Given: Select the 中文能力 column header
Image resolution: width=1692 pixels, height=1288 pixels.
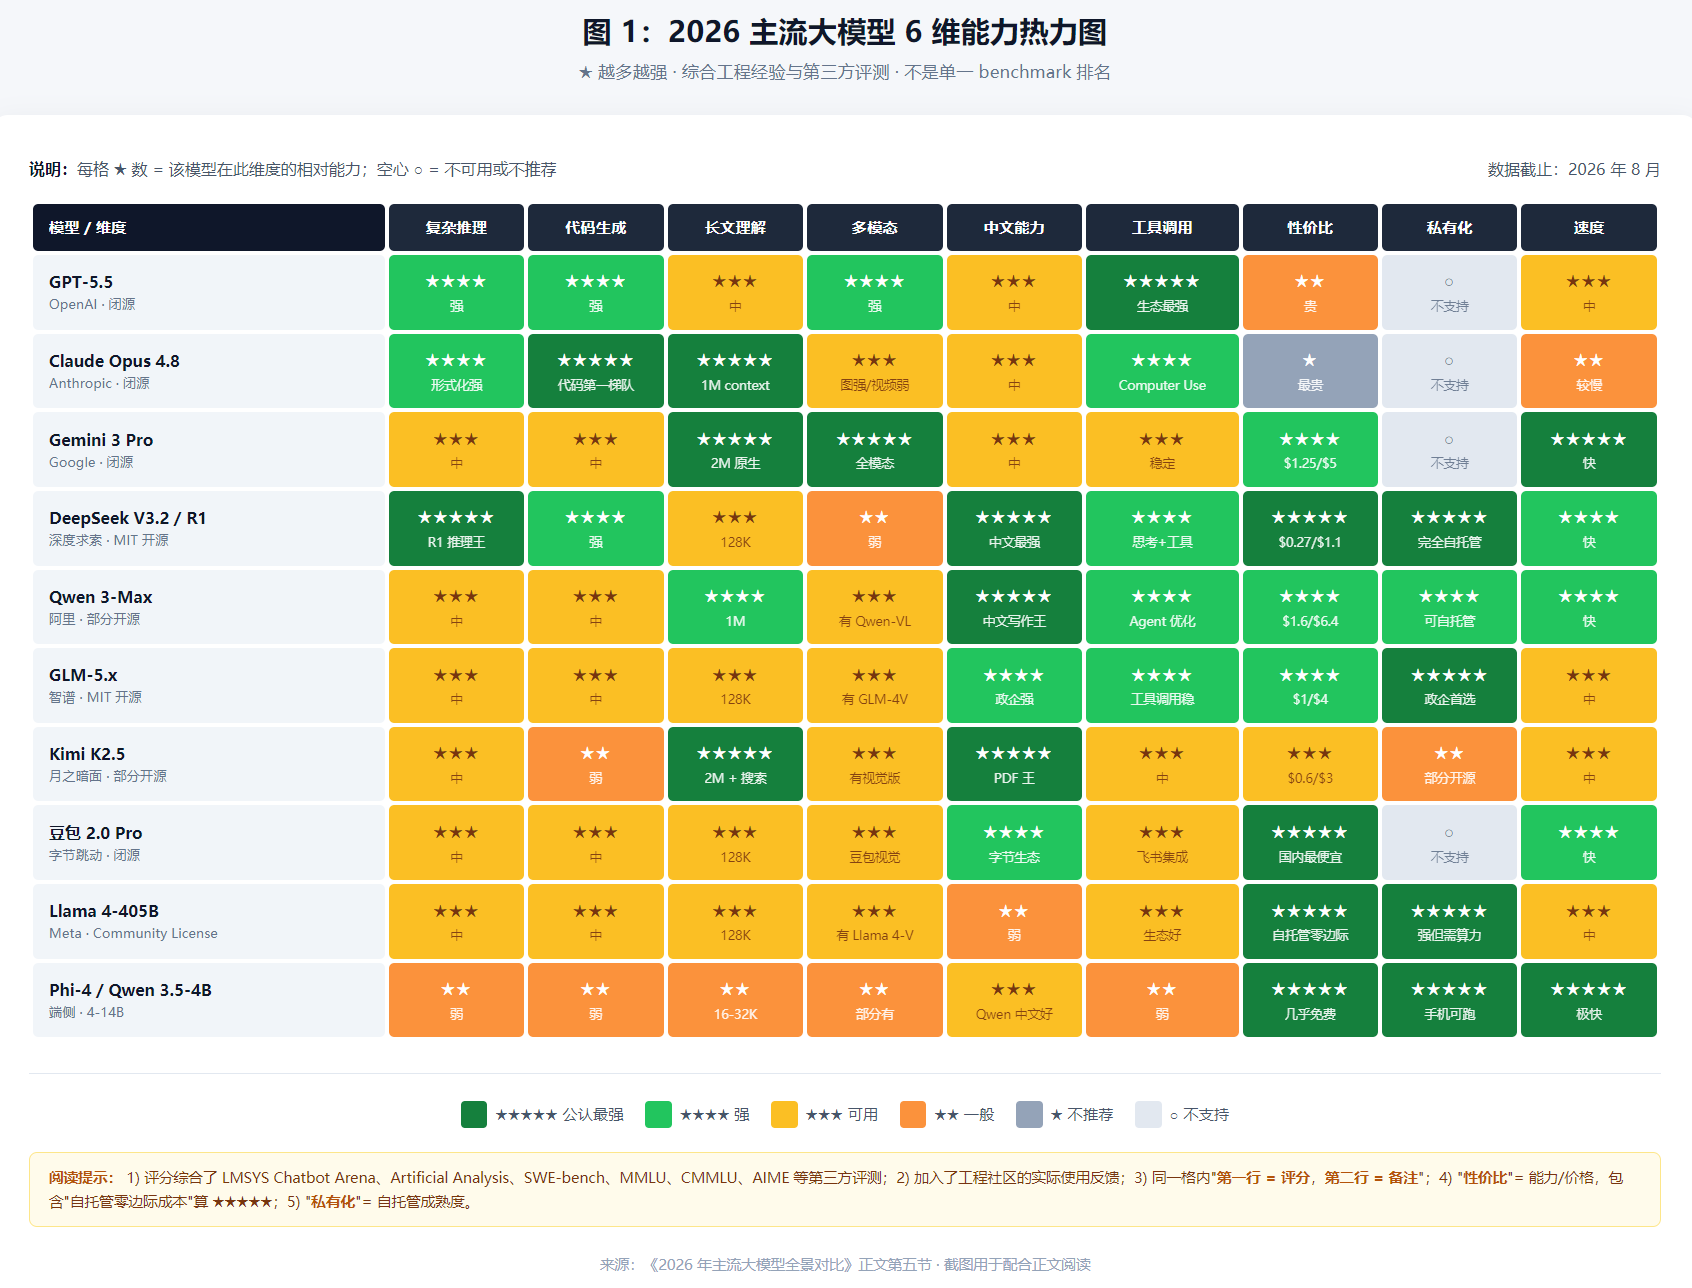Looking at the screenshot, I should click(x=1014, y=228).
